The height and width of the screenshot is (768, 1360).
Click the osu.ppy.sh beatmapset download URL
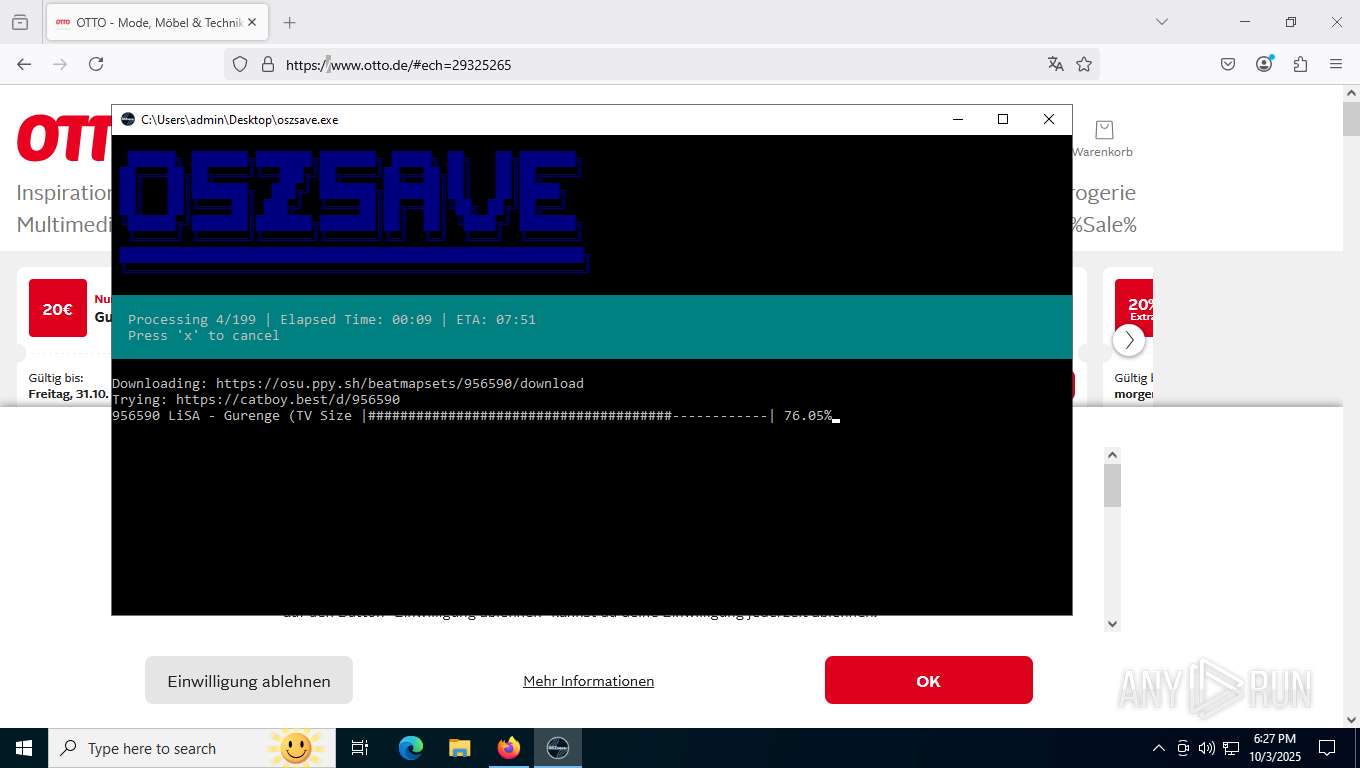[400, 383]
